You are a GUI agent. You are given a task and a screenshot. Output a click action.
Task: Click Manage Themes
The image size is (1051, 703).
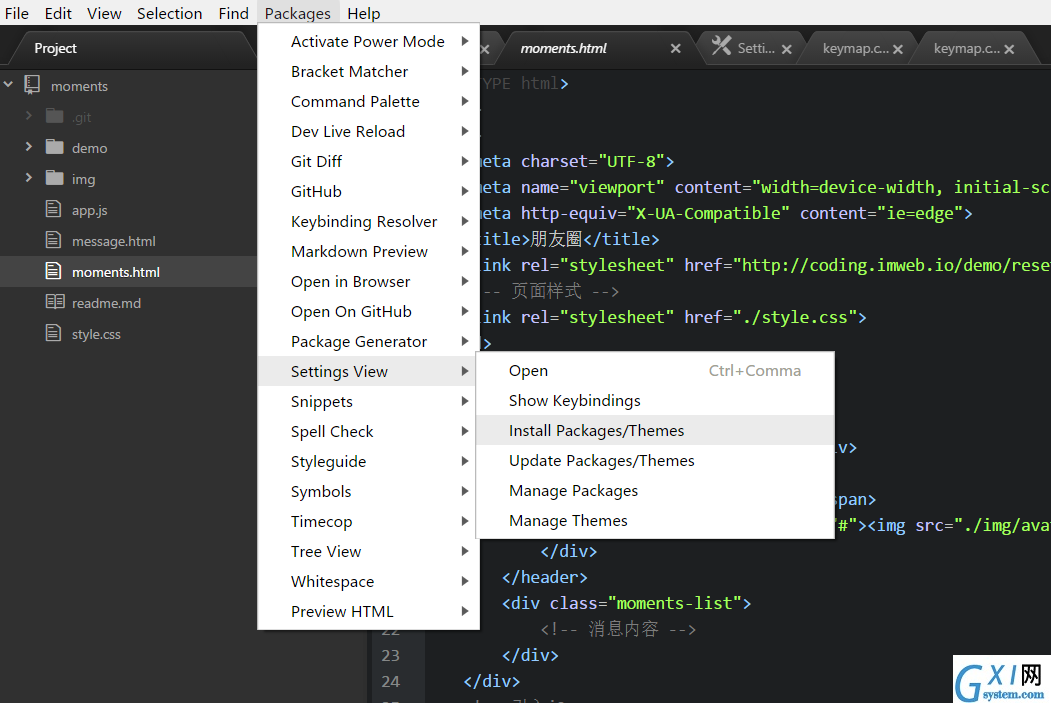pyautogui.click(x=655, y=521)
